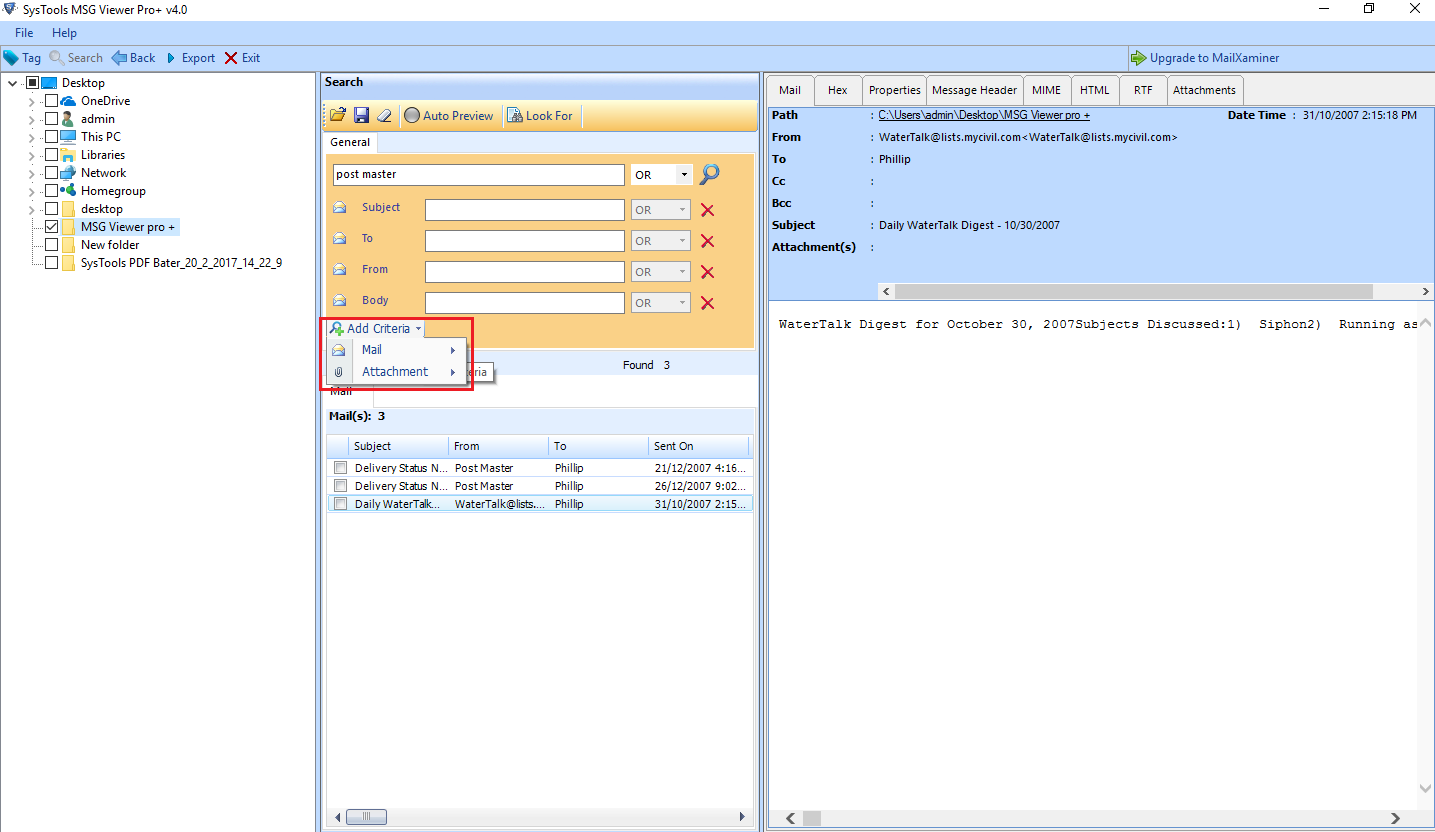Expand the Mail submenu under Add Criteria

(395, 350)
